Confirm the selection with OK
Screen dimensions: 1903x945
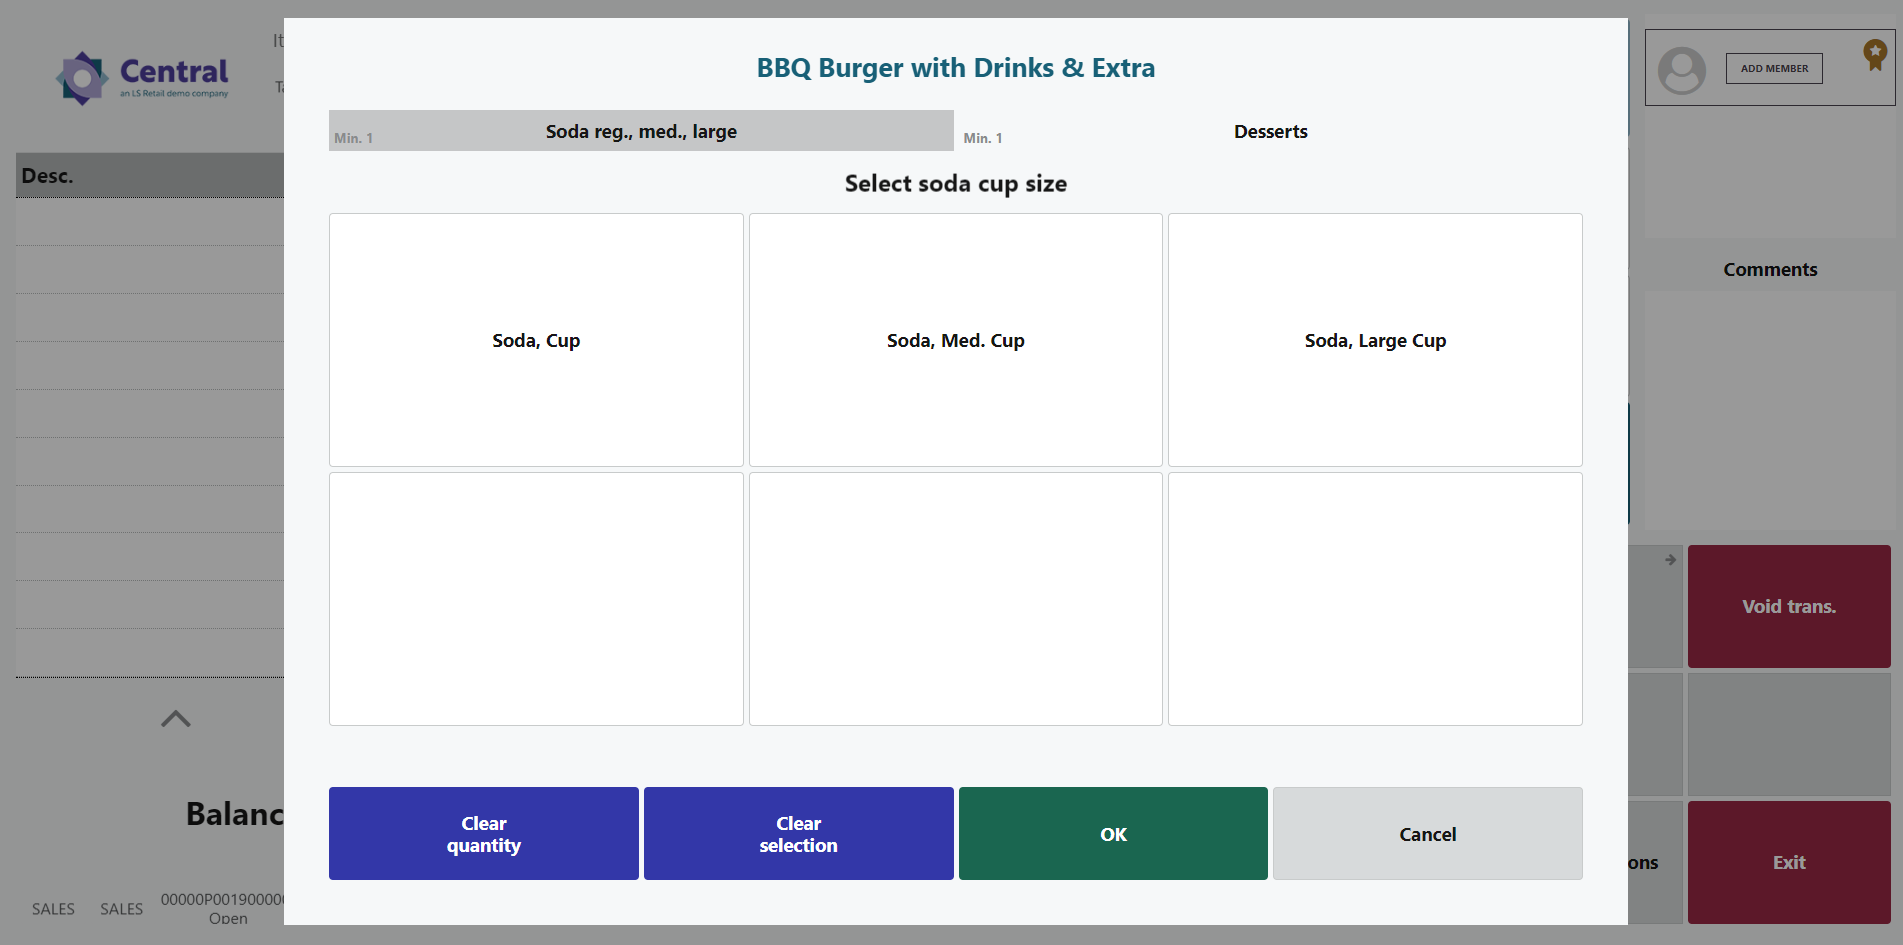[x=1113, y=834]
